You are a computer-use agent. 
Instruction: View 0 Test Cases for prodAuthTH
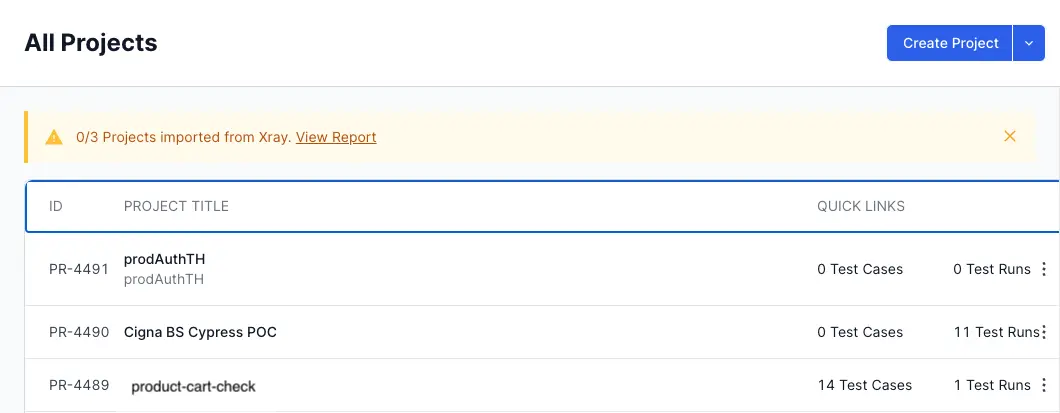click(x=860, y=269)
